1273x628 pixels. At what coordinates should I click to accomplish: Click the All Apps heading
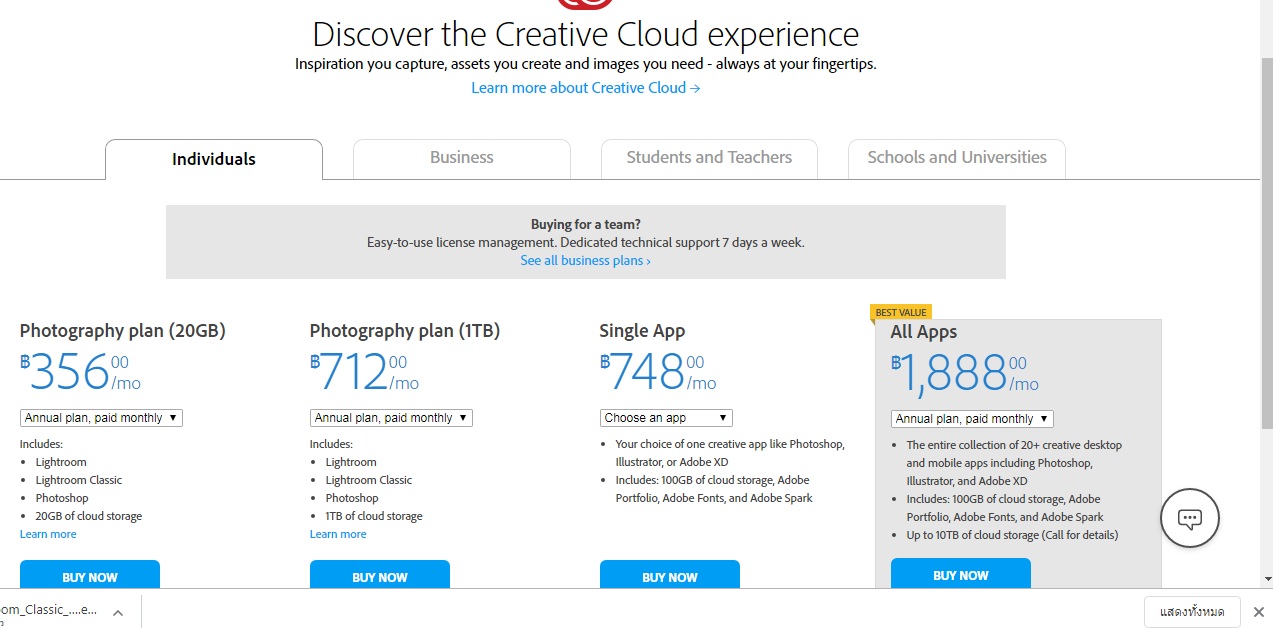(x=924, y=332)
